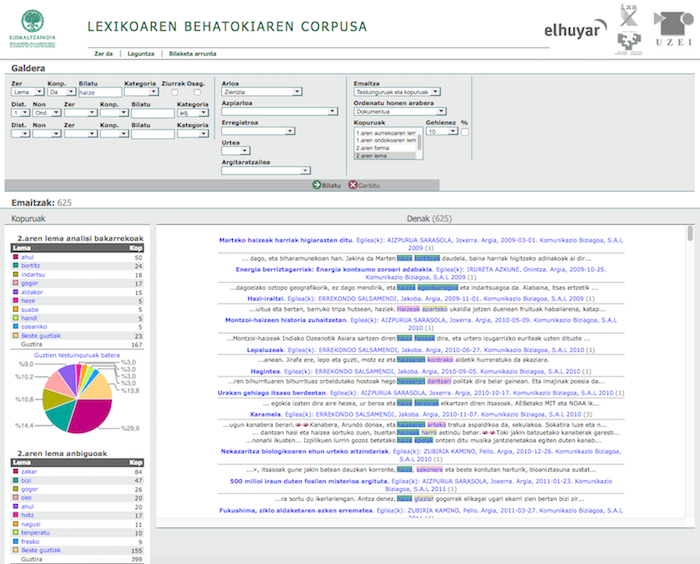
Task: Open the Lepaluzeak document title
Action: tap(266, 350)
